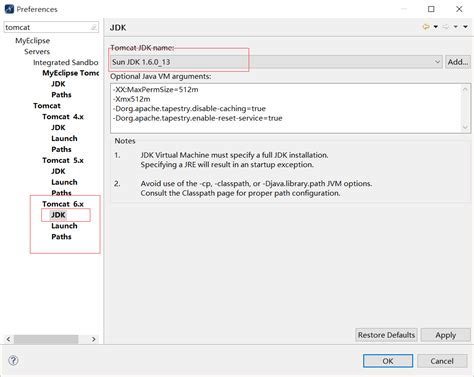
Task: Click the forward navigation arrow icon
Action: (x=446, y=27)
